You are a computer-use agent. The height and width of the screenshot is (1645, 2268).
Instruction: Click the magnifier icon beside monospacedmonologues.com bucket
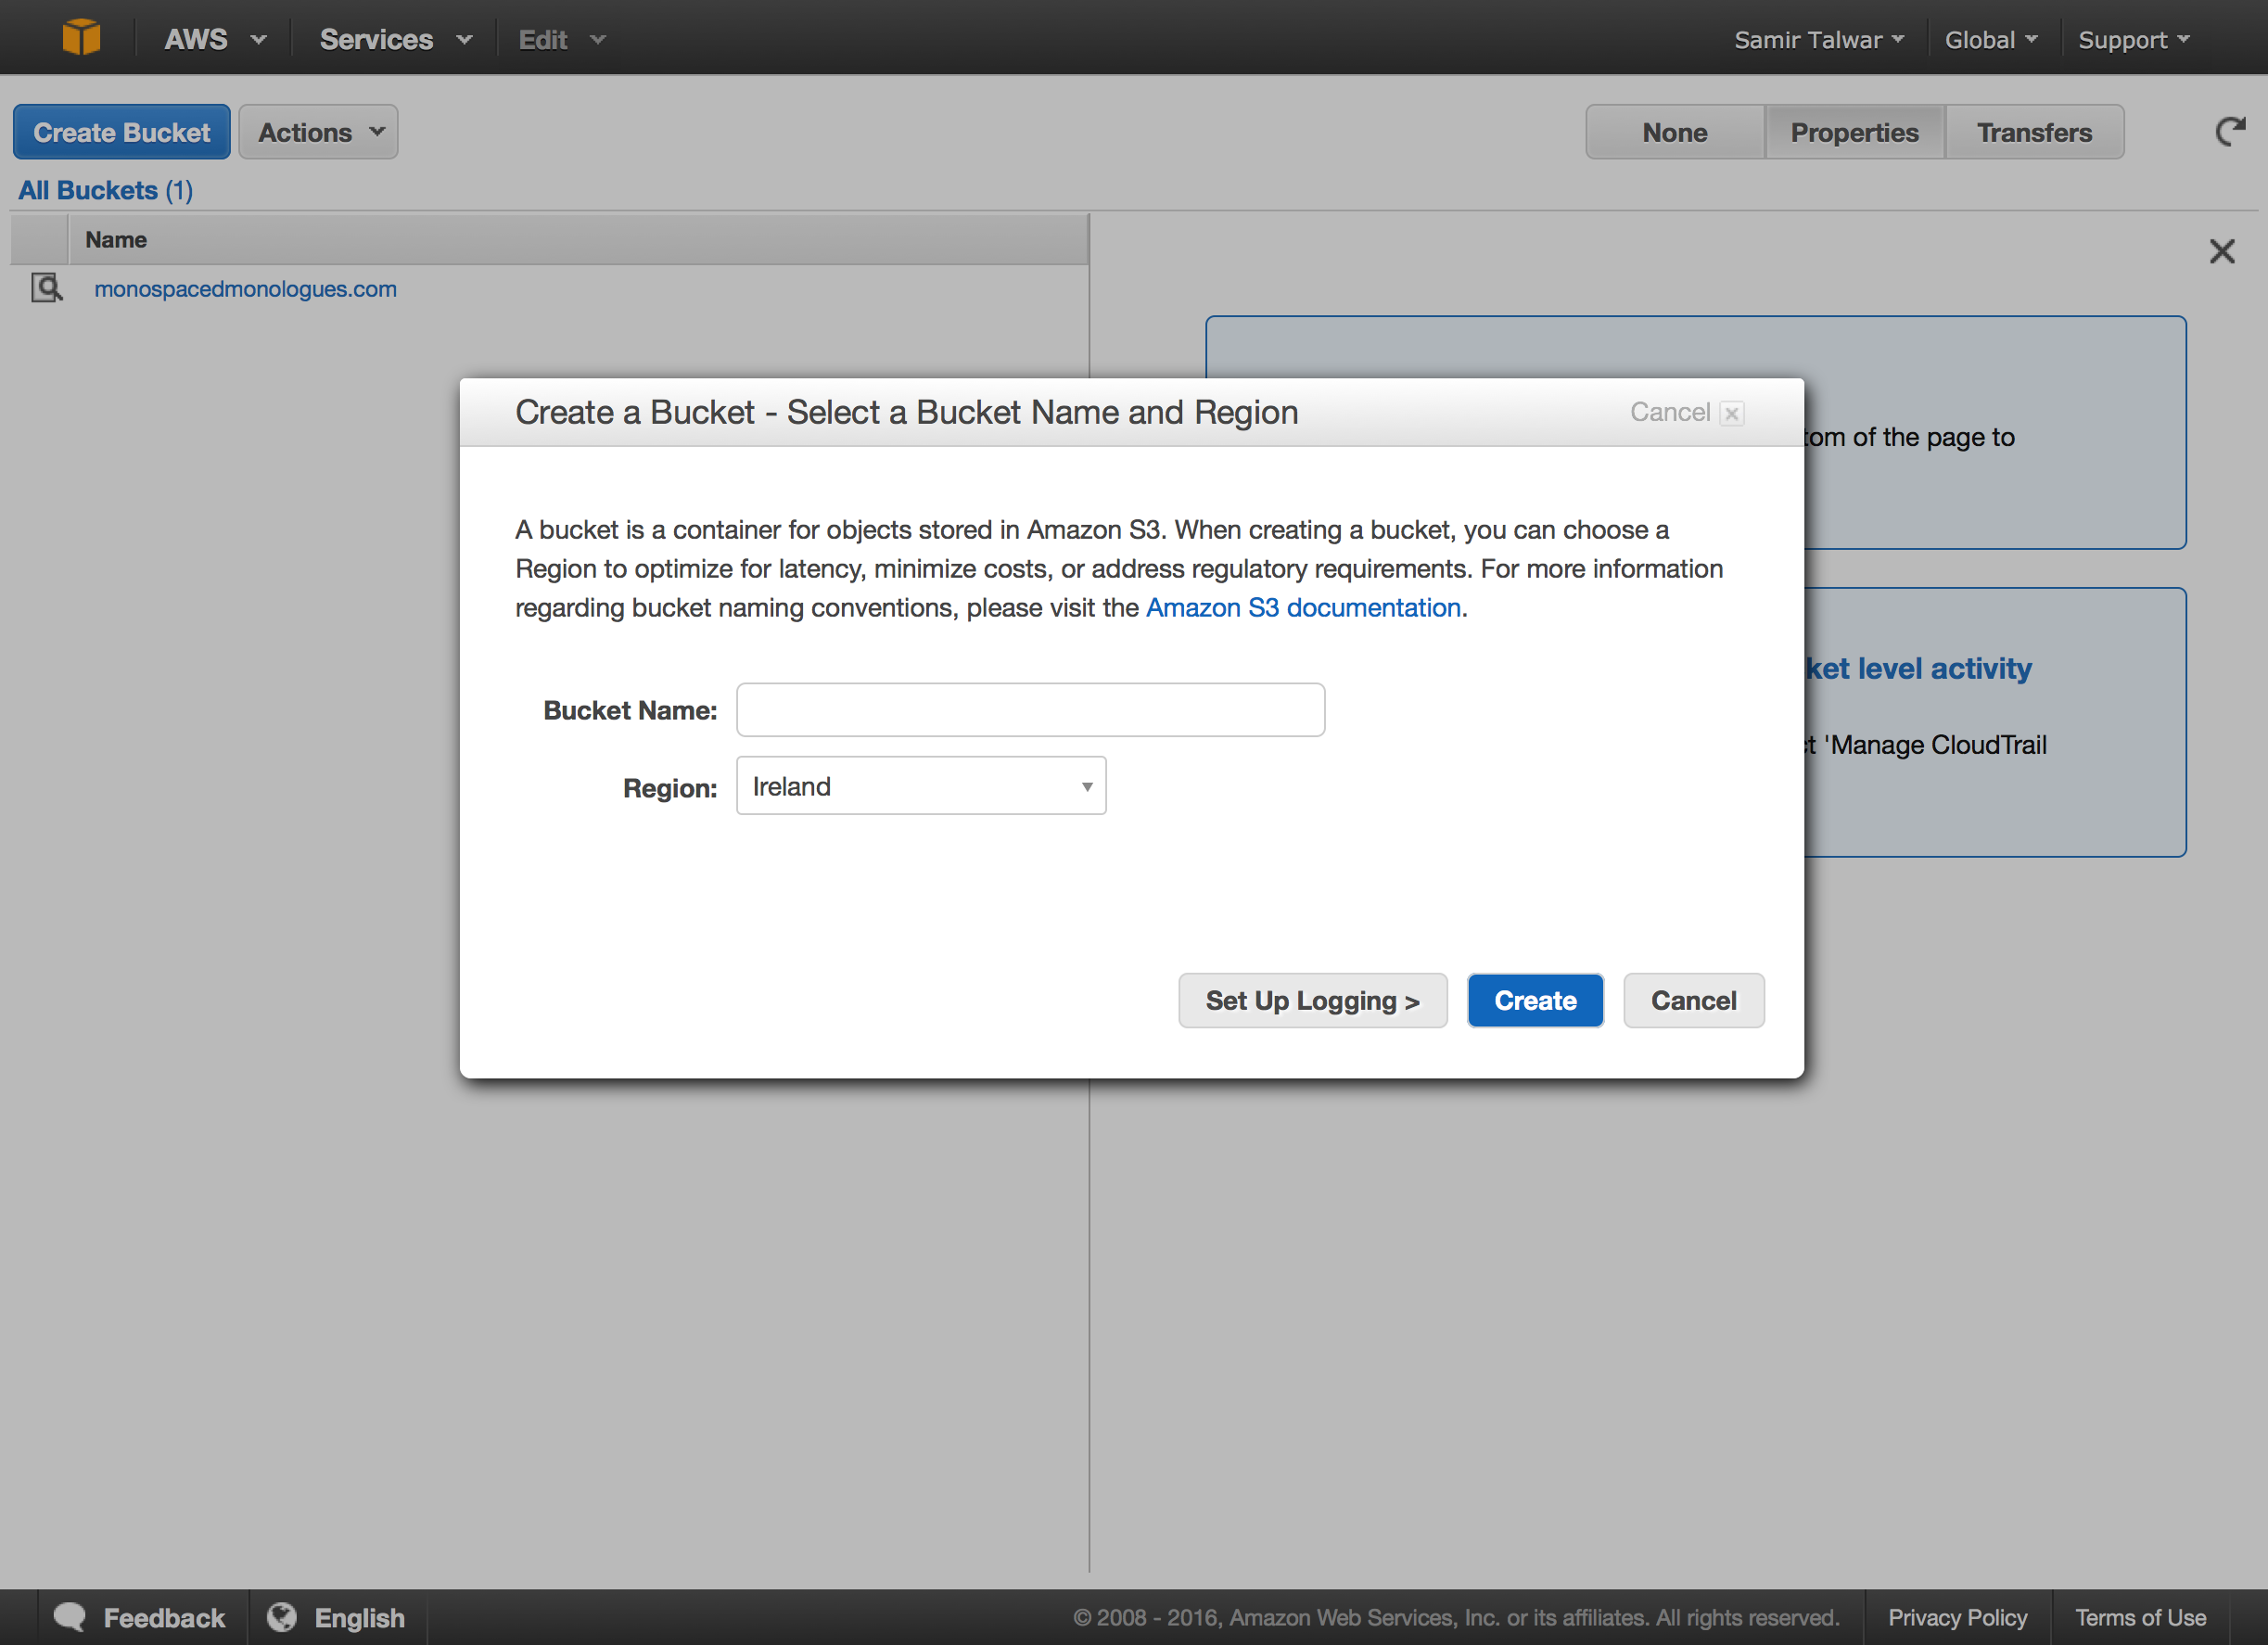coord(46,288)
